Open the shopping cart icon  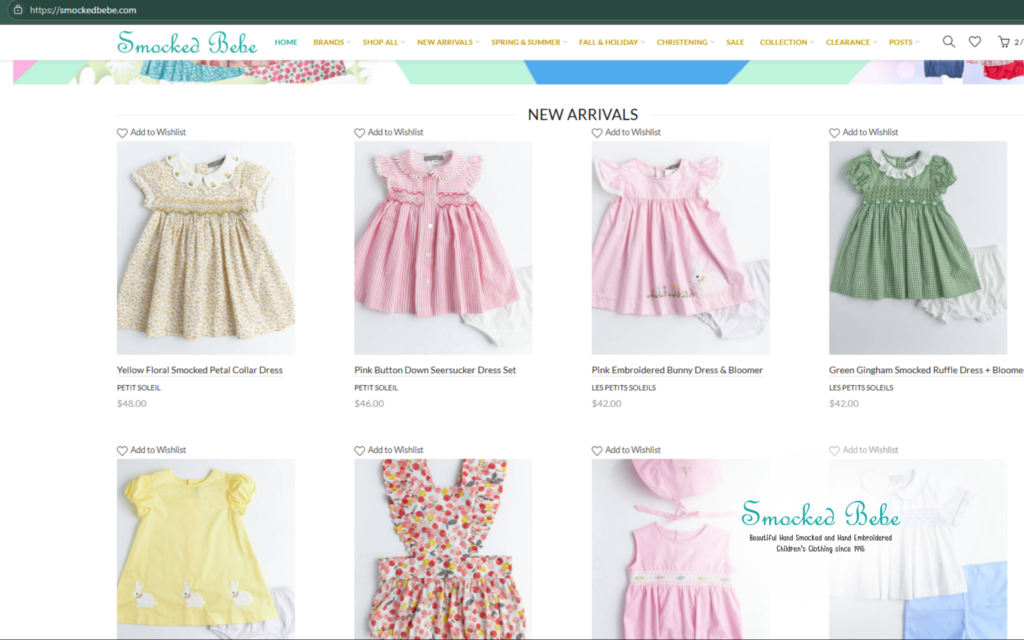pos(1004,42)
